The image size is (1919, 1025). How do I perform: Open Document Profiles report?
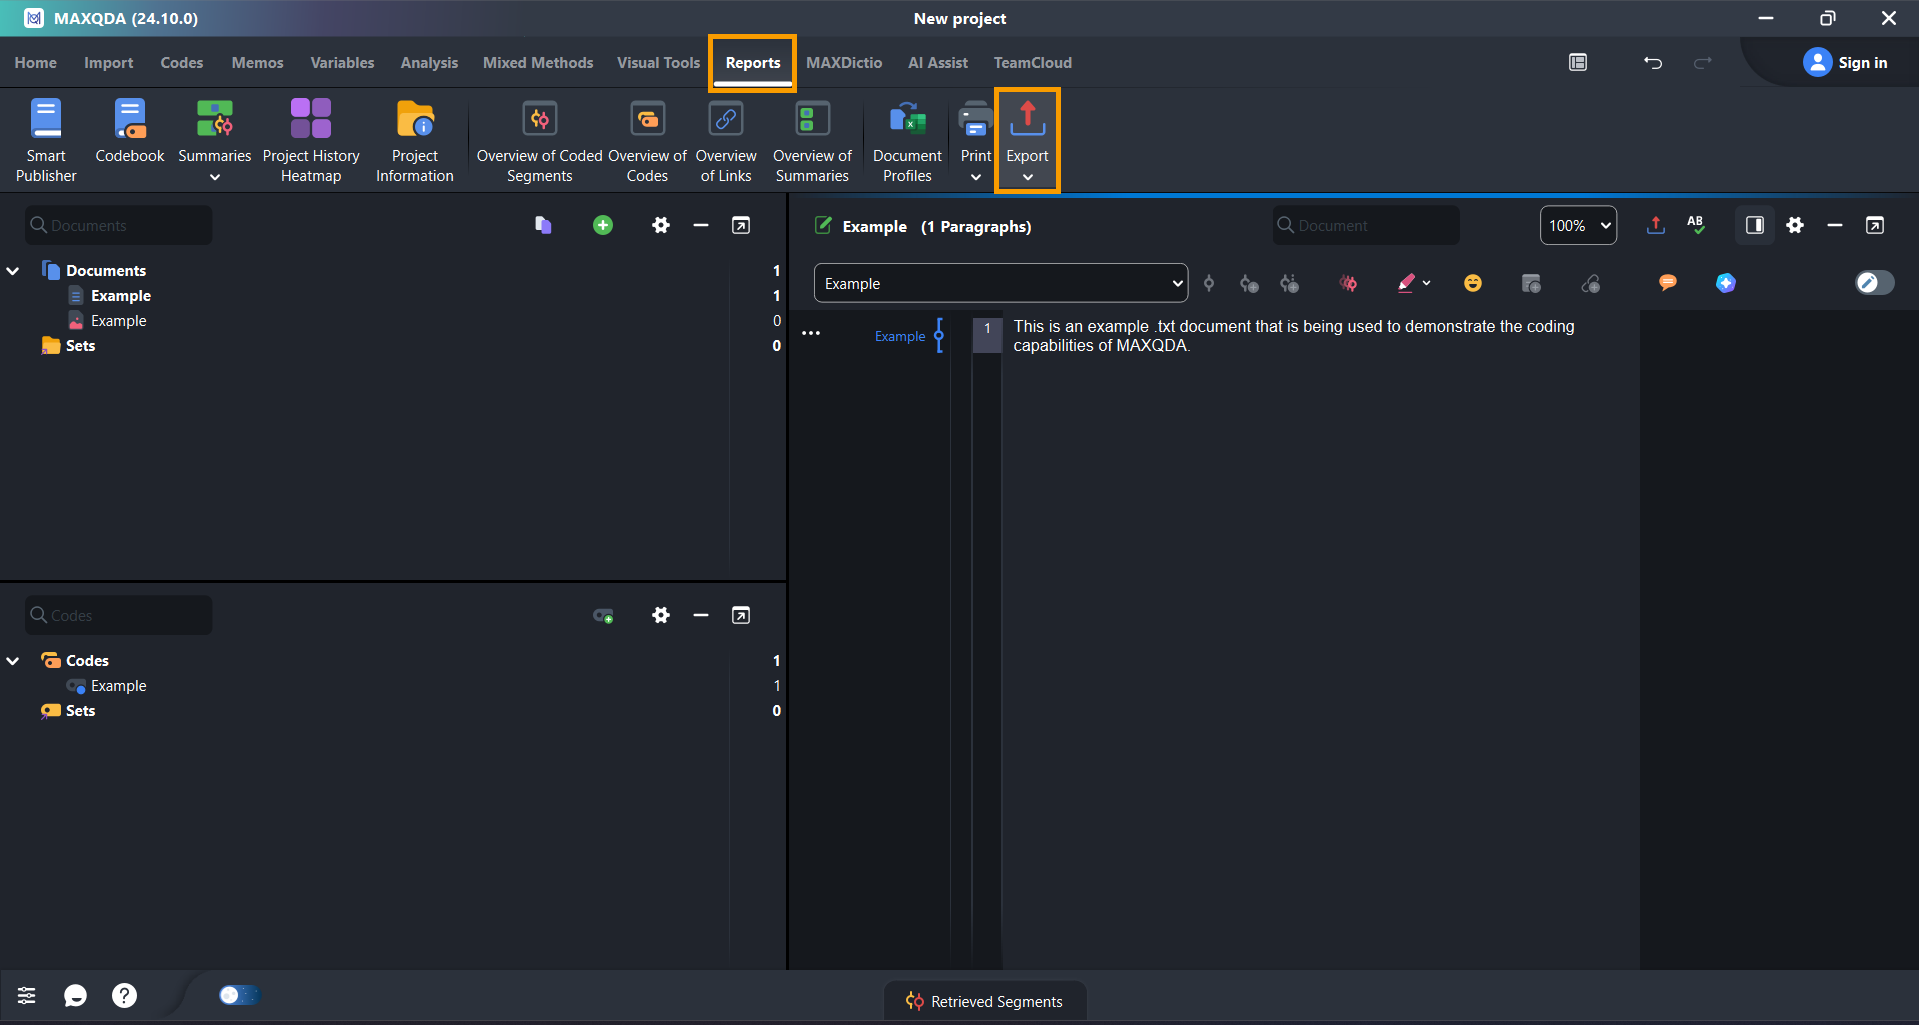click(x=907, y=140)
